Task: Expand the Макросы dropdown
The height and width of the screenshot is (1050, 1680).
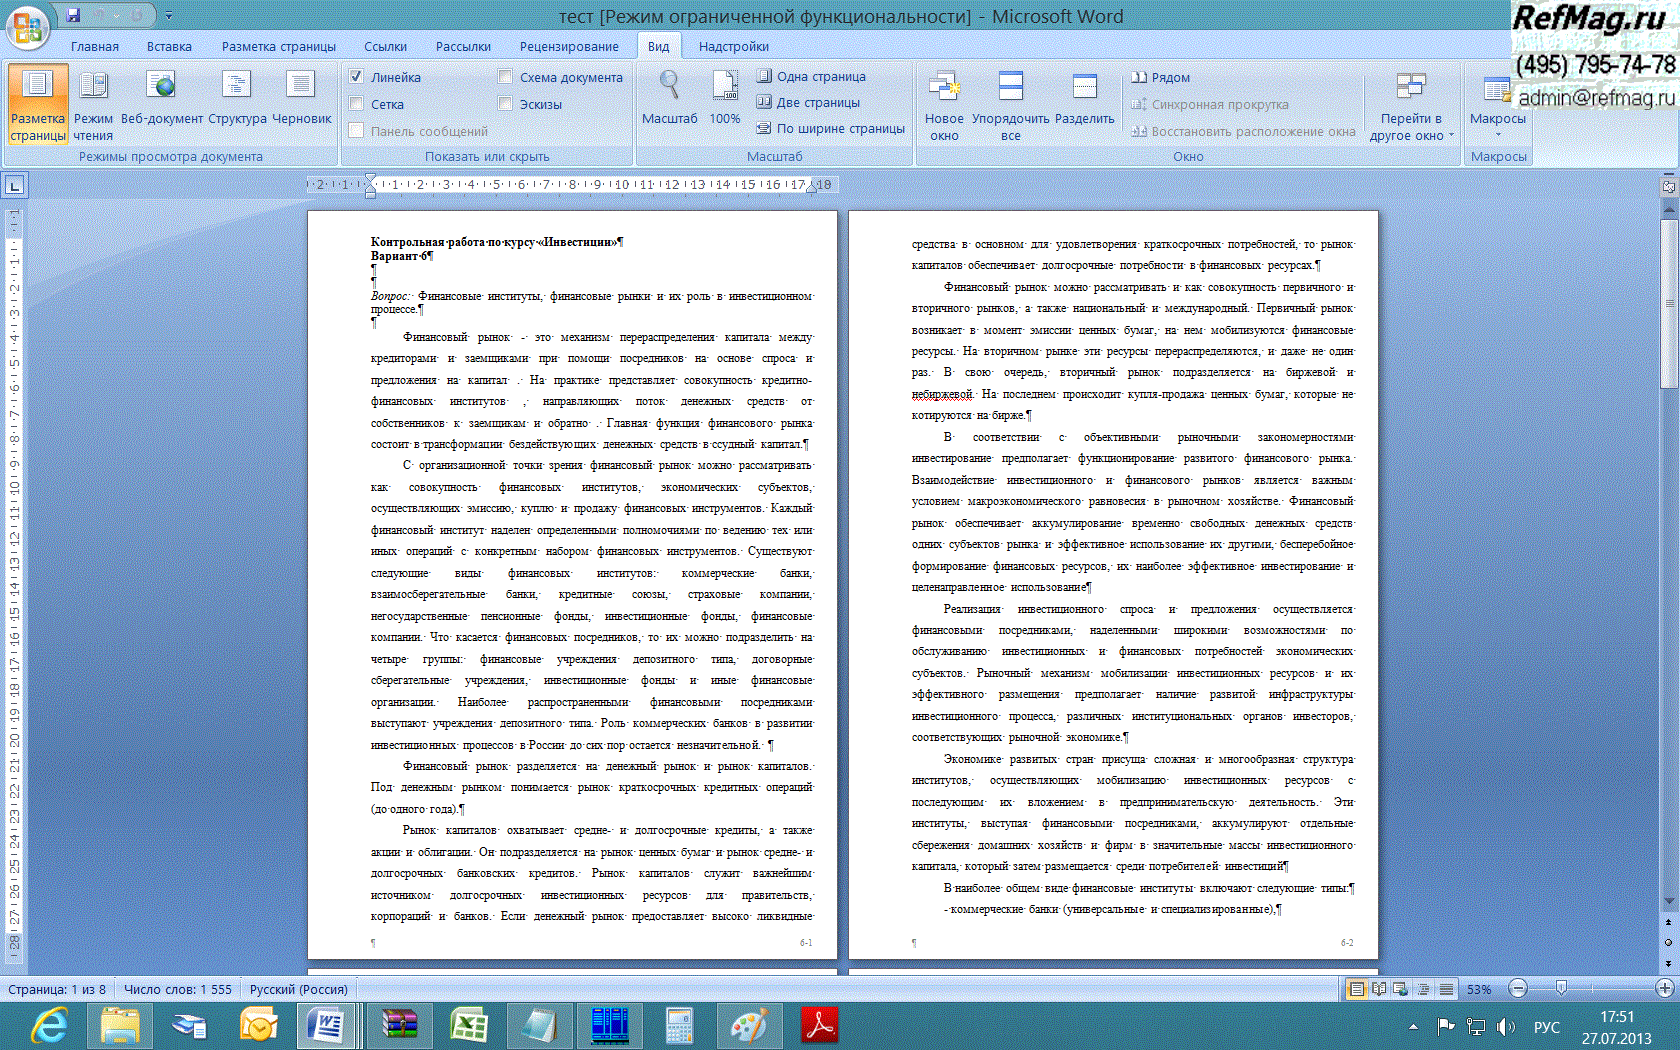Action: point(1497,132)
